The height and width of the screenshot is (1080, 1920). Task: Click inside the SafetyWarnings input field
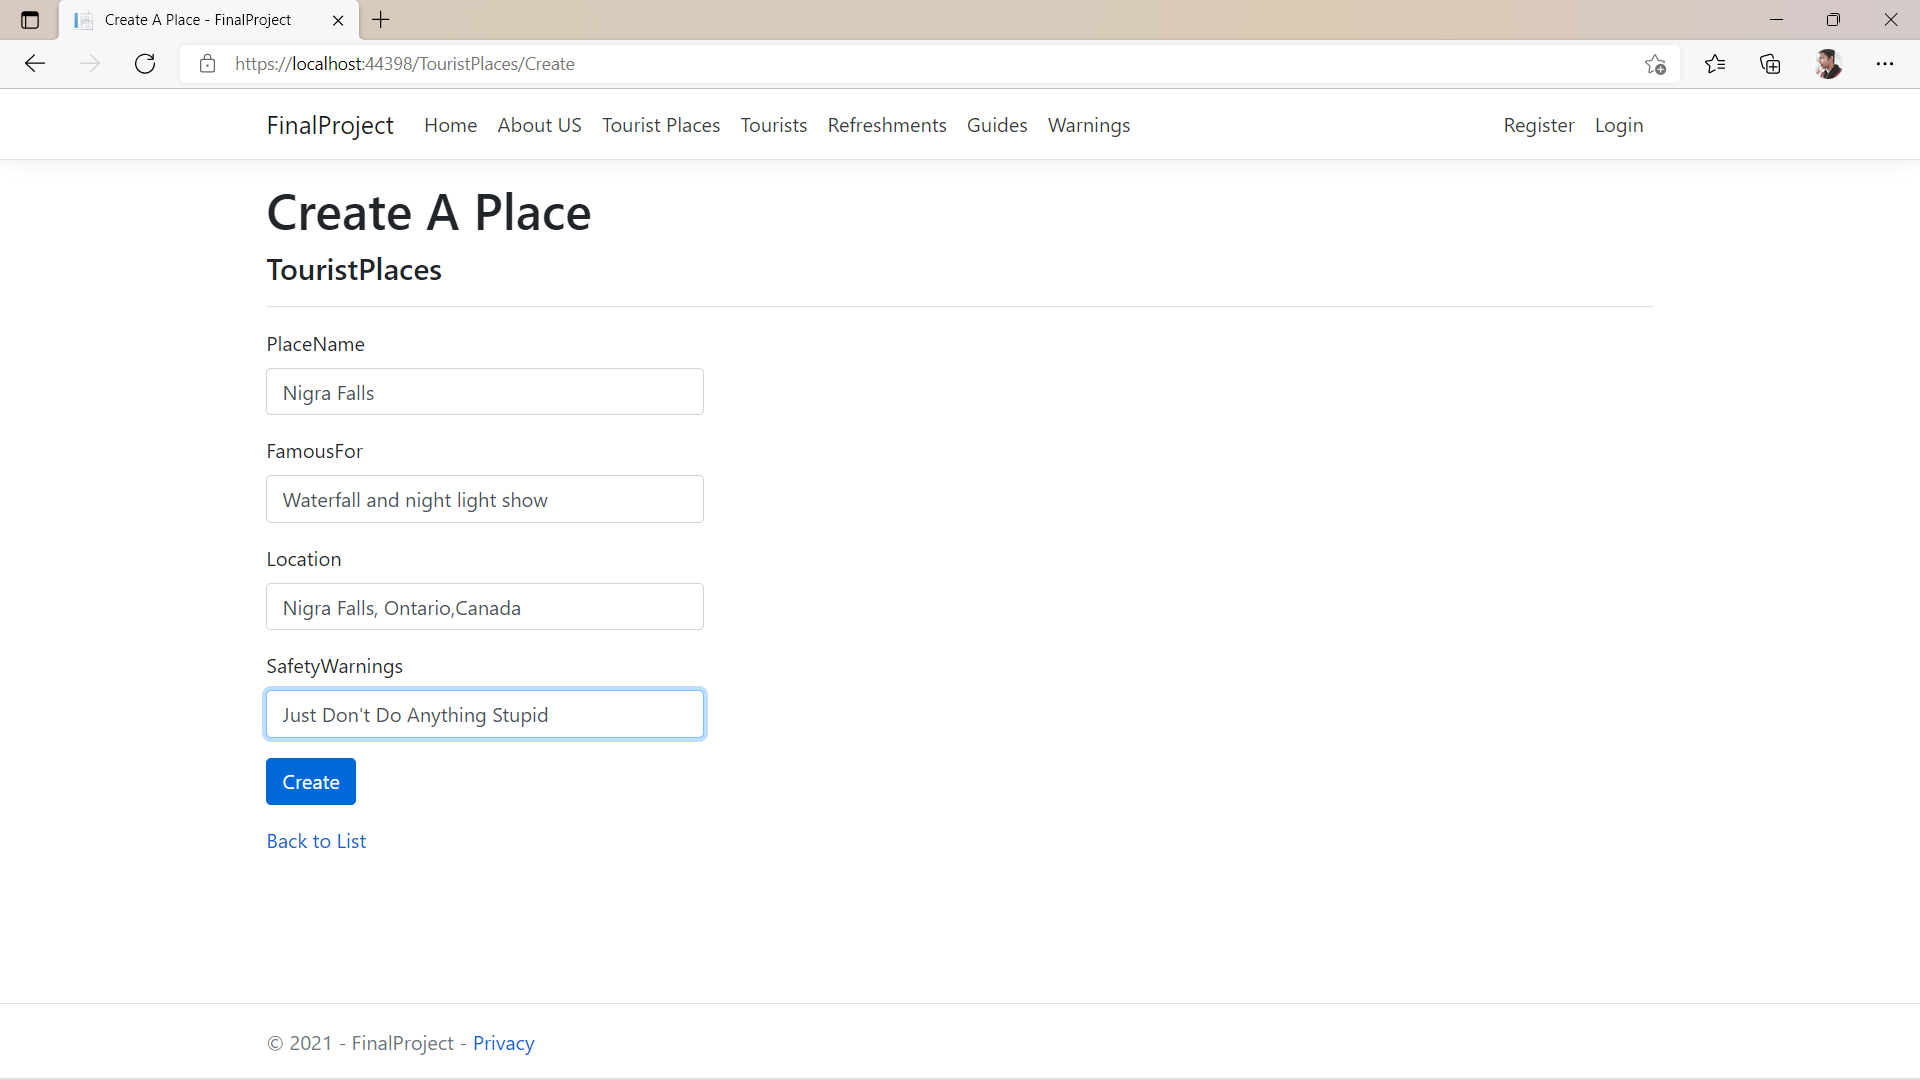(485, 714)
